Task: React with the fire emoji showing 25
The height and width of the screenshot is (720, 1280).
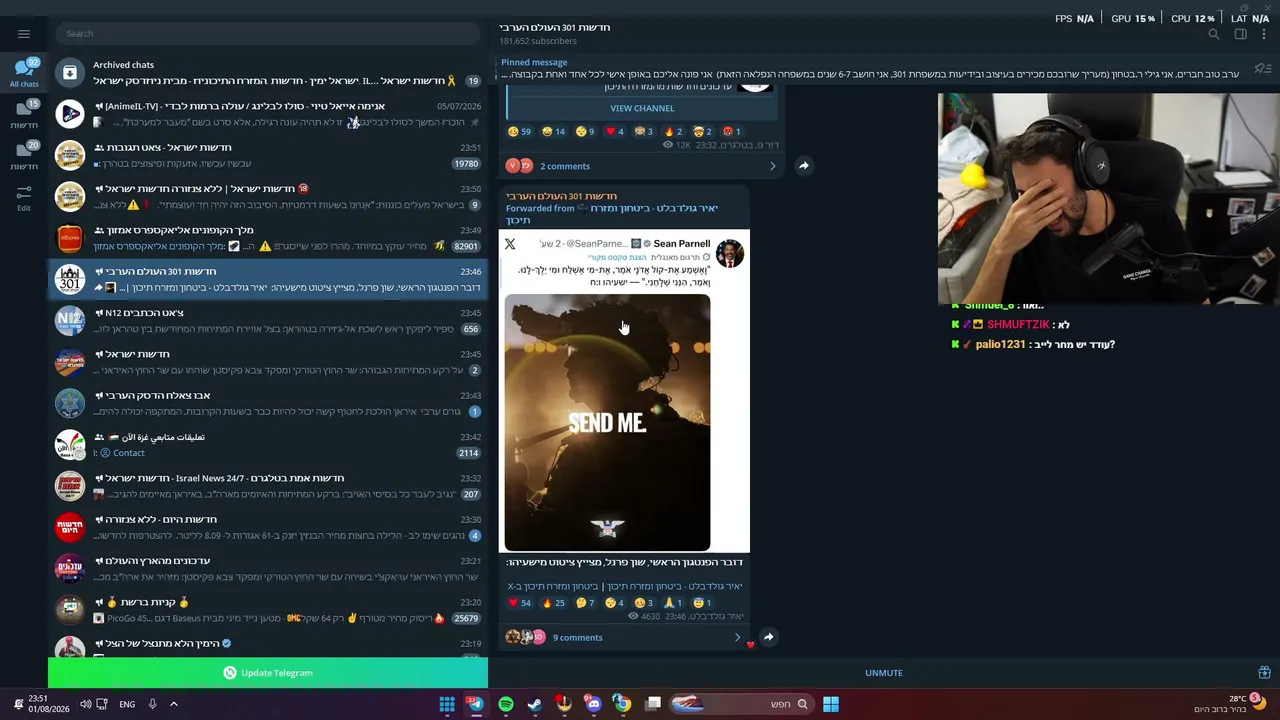Action: click(x=553, y=603)
